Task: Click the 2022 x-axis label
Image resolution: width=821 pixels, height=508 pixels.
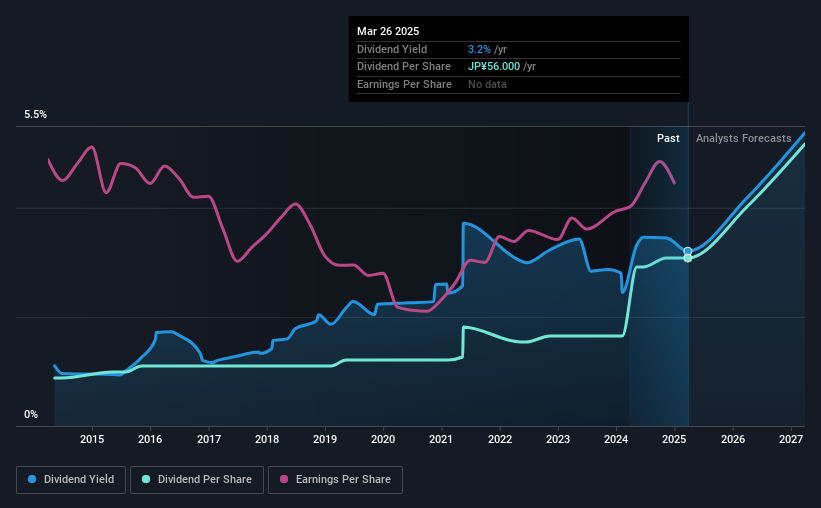Action: (x=500, y=439)
